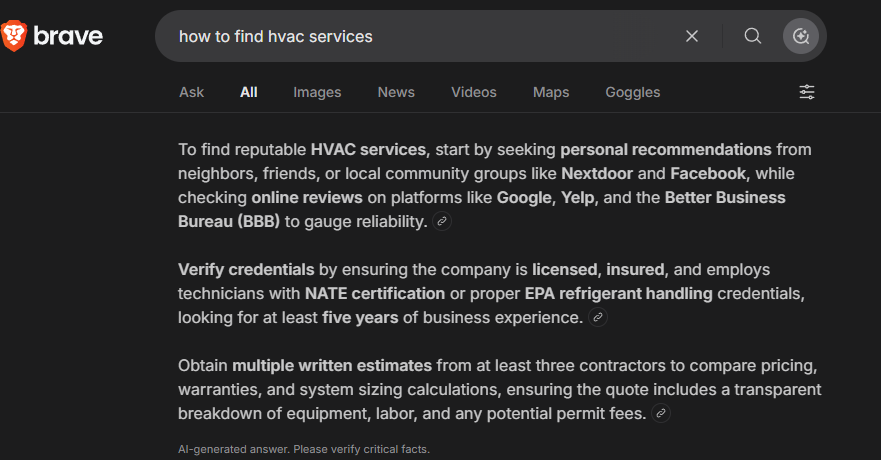Open the AI answer sparkle chat icon
This screenshot has height=460, width=881.
(801, 37)
